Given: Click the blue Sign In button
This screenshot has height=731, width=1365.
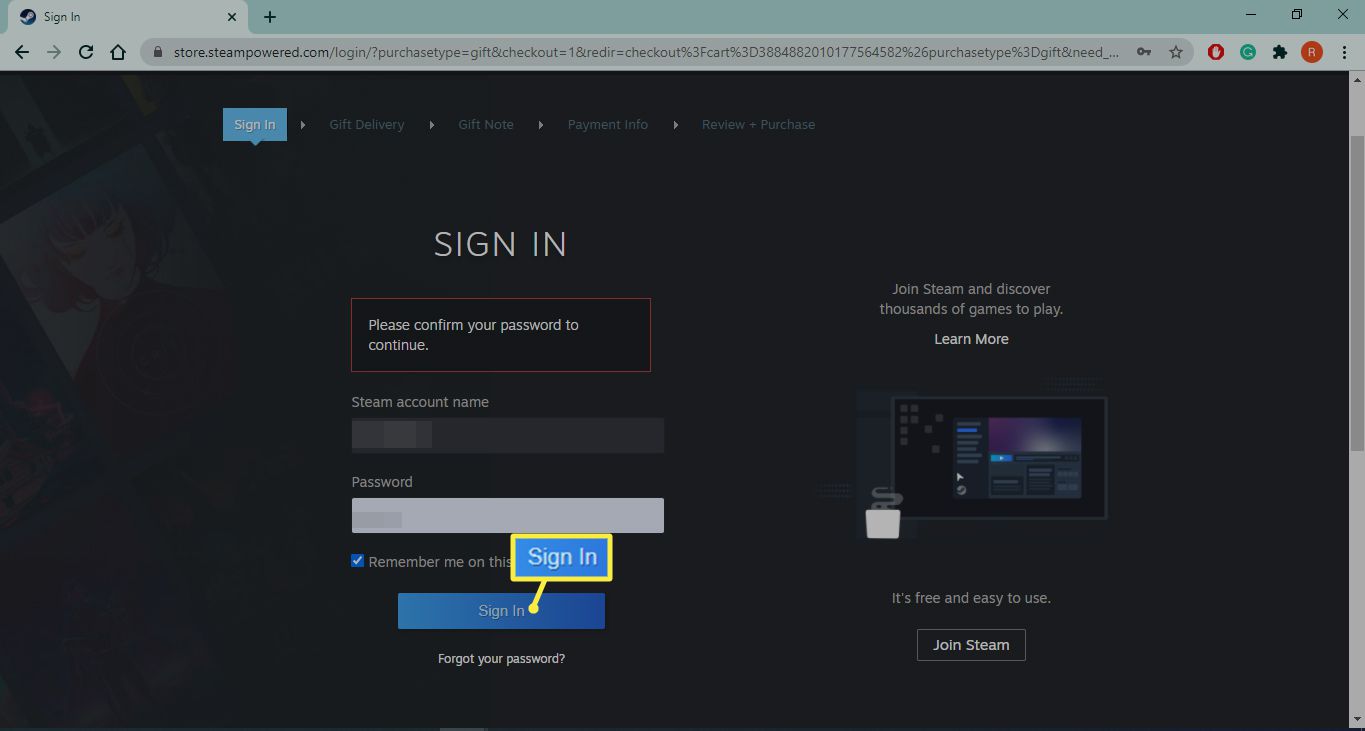Looking at the screenshot, I should tap(501, 611).
